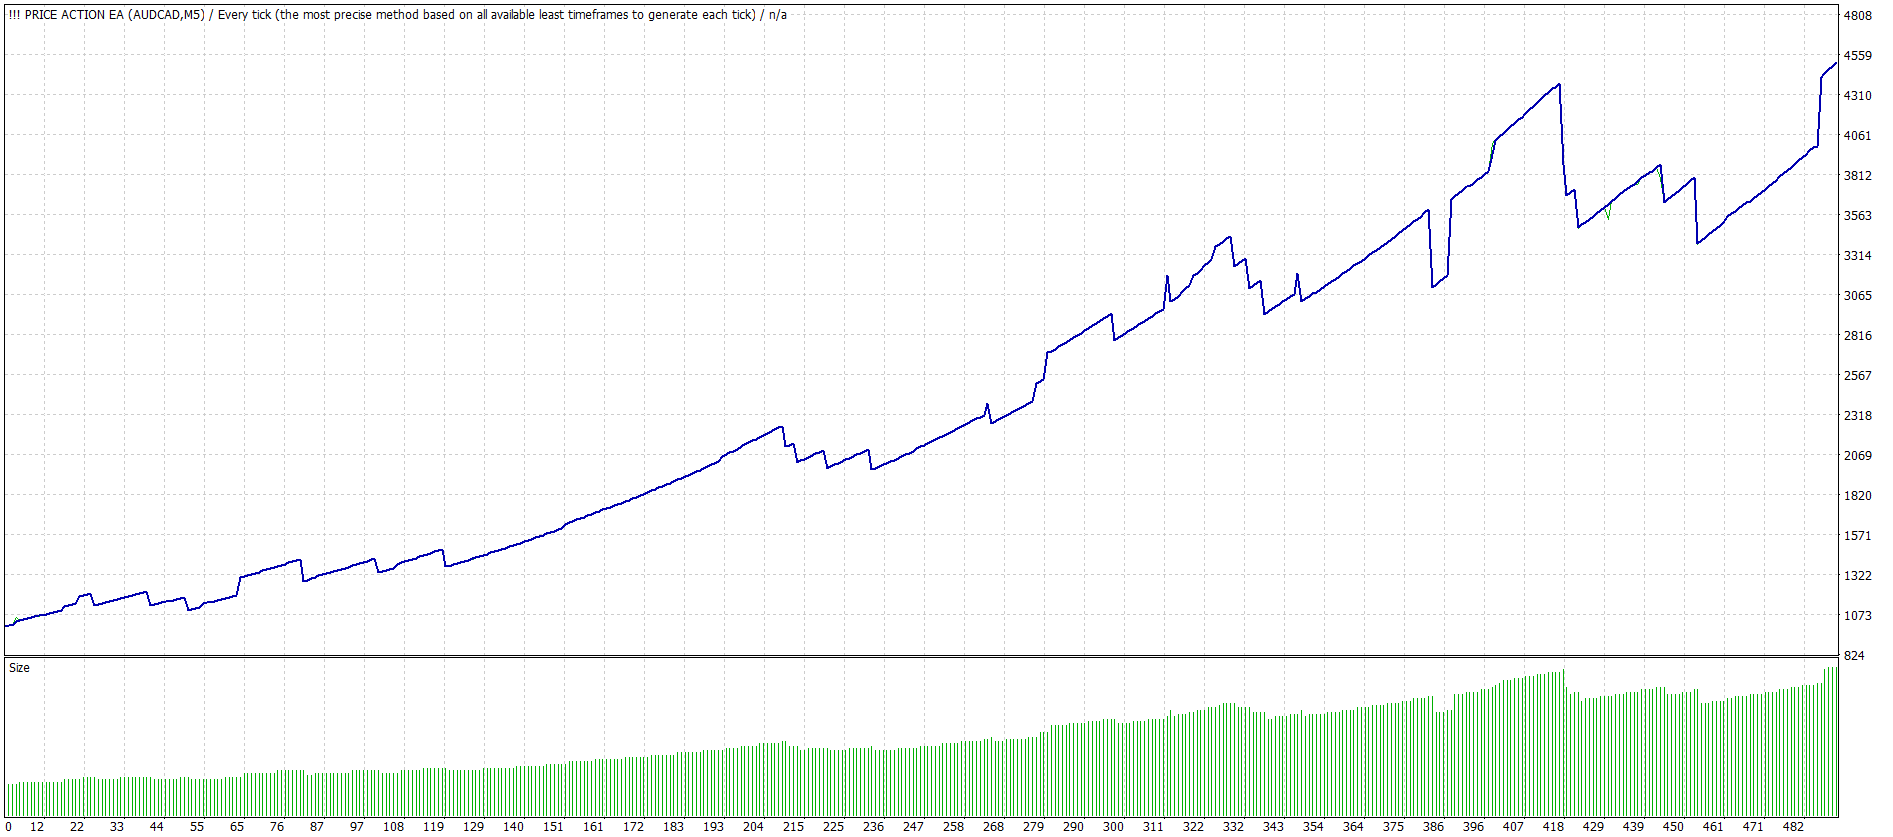
Task: Click the 824 balance axis value
Action: click(1854, 656)
